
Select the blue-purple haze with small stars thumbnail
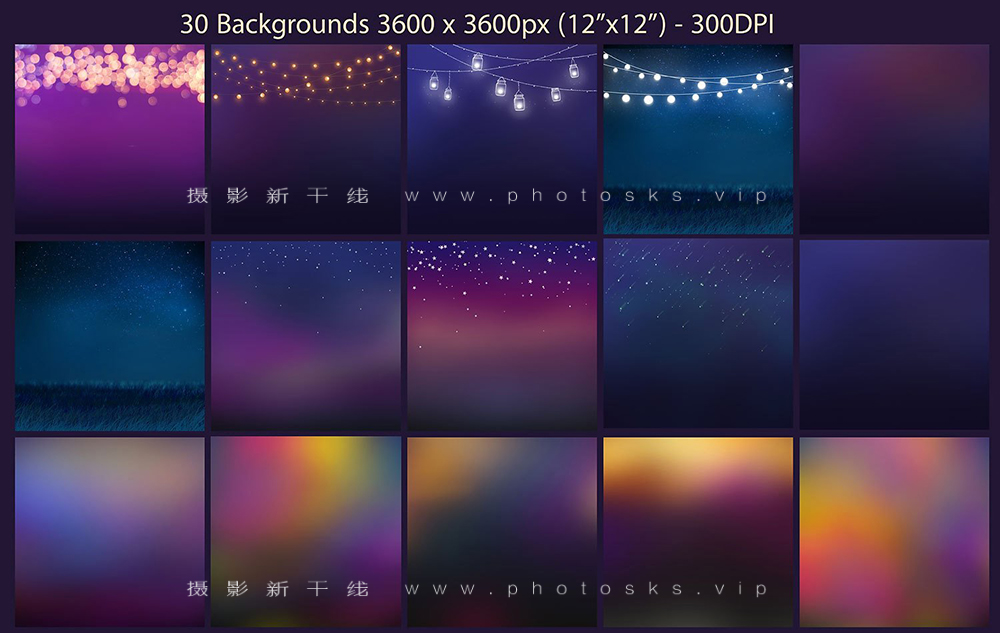(306, 335)
